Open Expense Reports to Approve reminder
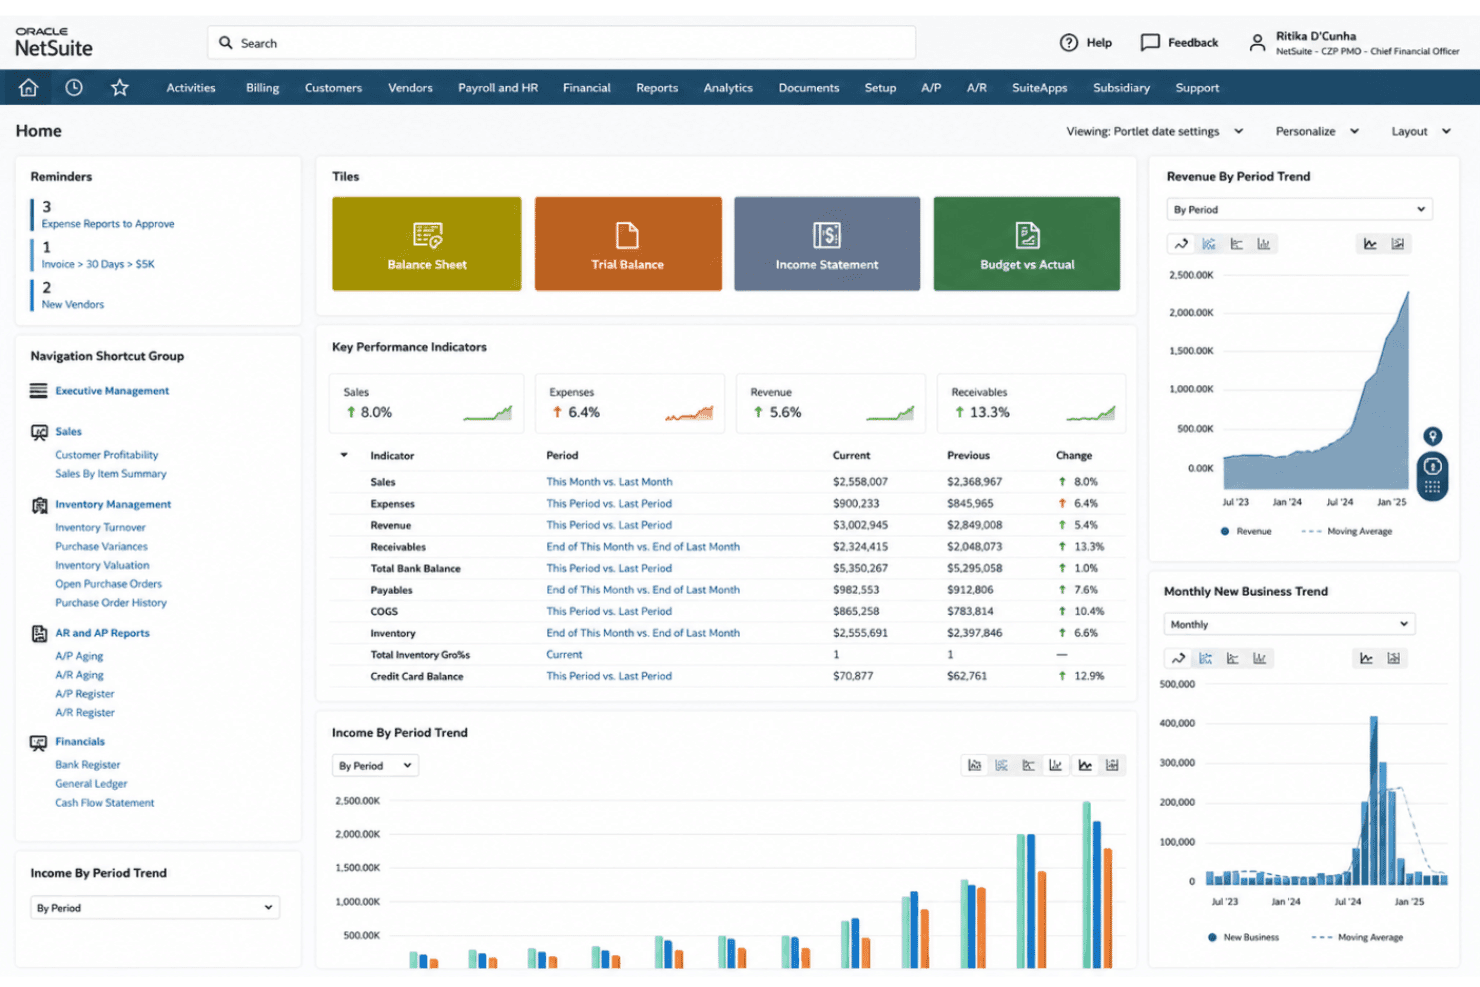Viewport: 1480px width, 987px height. click(108, 224)
